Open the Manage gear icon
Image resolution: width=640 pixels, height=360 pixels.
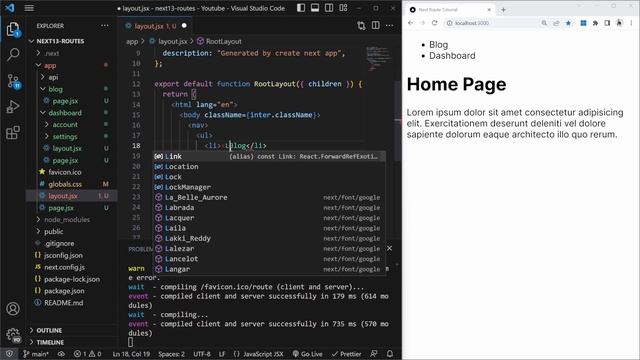[13, 335]
